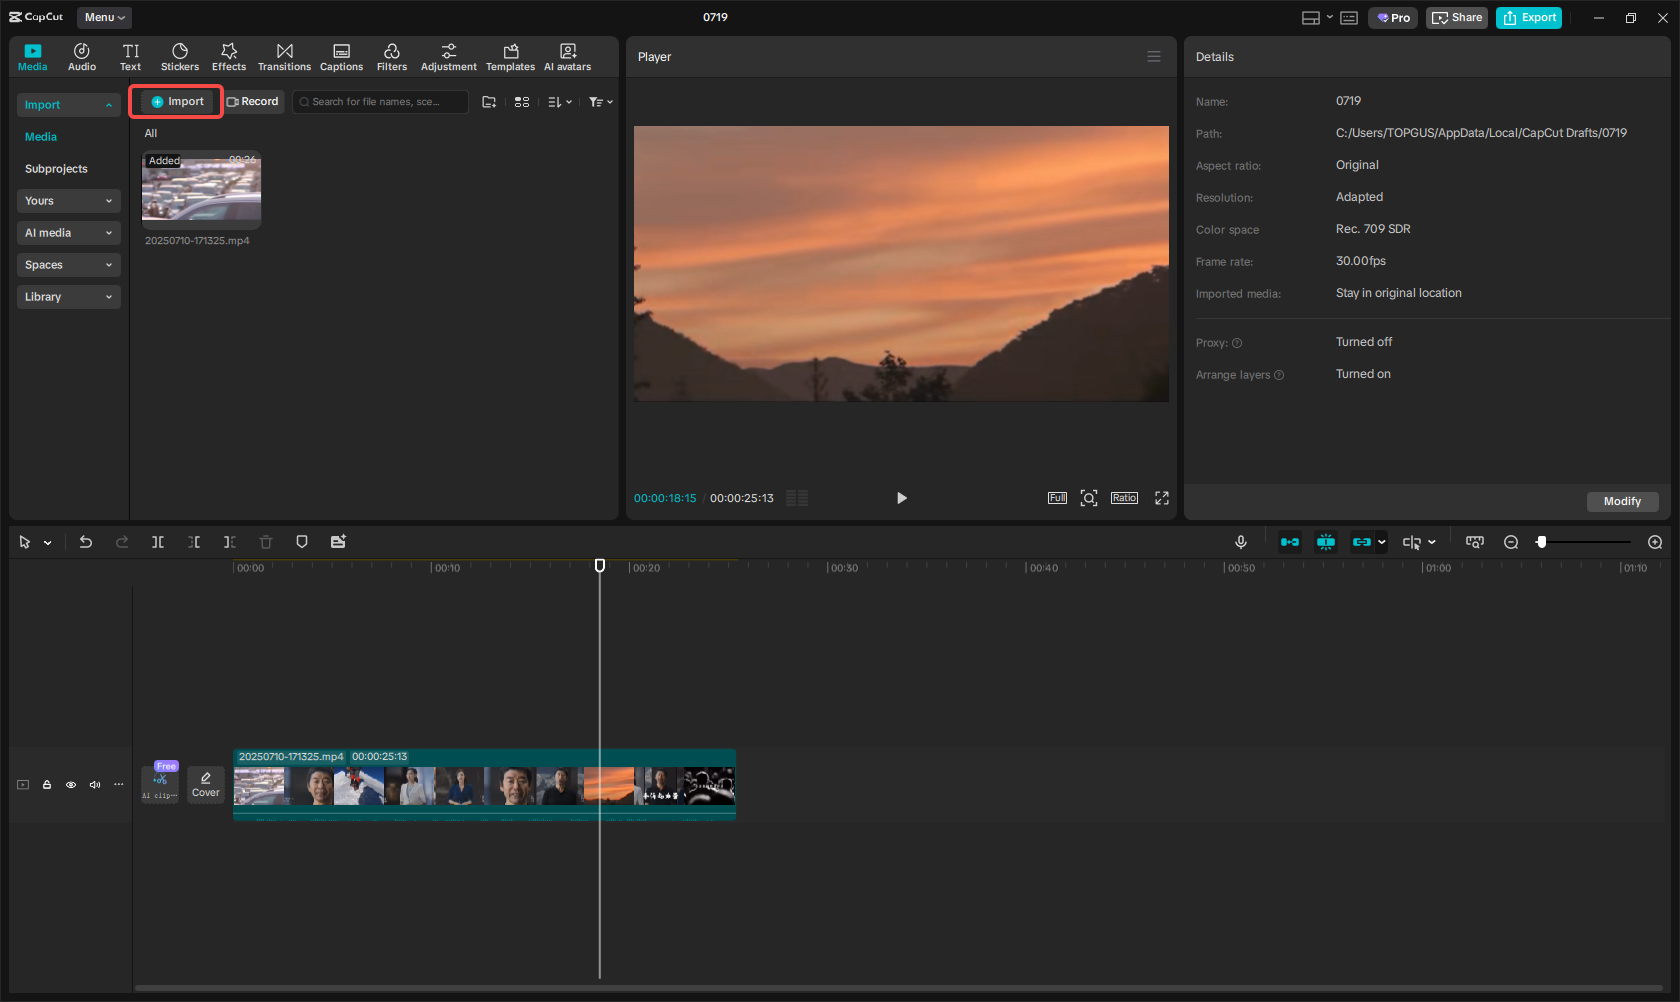This screenshot has width=1680, height=1002.
Task: Click the microphone voiceover record icon
Action: tap(1241, 542)
